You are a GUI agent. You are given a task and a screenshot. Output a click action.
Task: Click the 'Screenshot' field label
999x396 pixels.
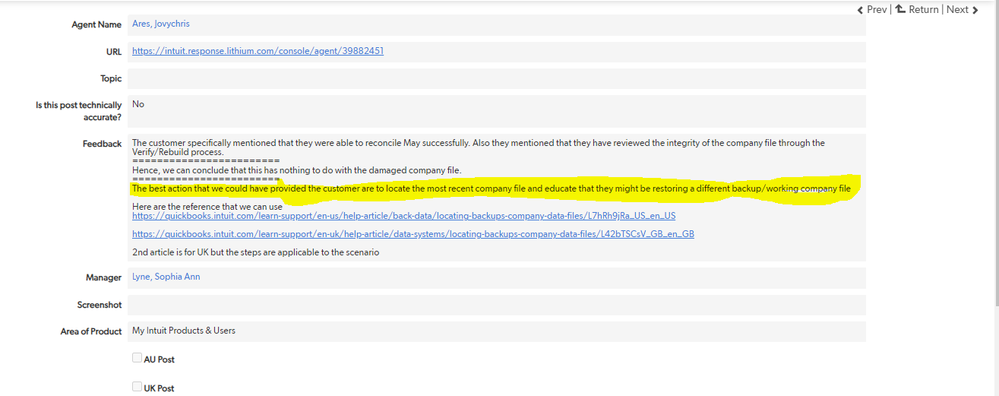(99, 305)
